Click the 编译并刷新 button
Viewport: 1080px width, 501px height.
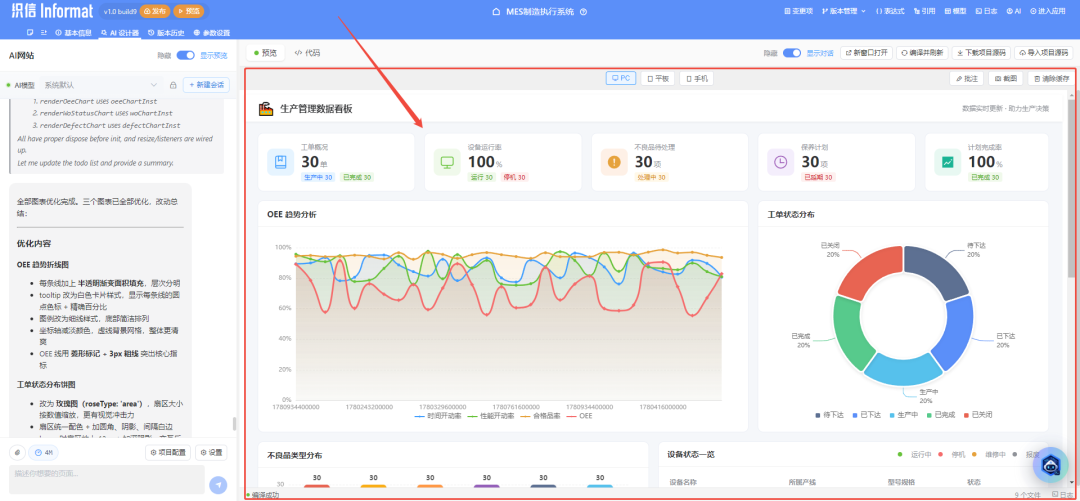tap(923, 53)
